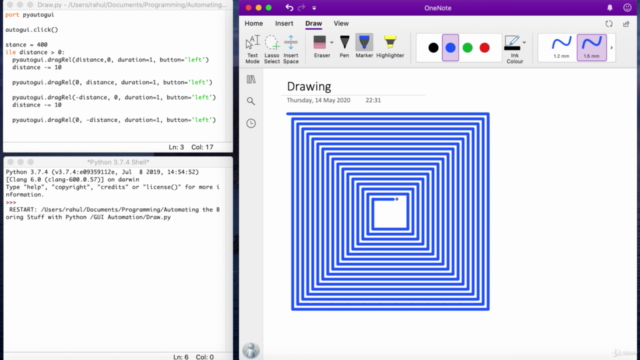Open recent notes clock icon

[251, 123]
